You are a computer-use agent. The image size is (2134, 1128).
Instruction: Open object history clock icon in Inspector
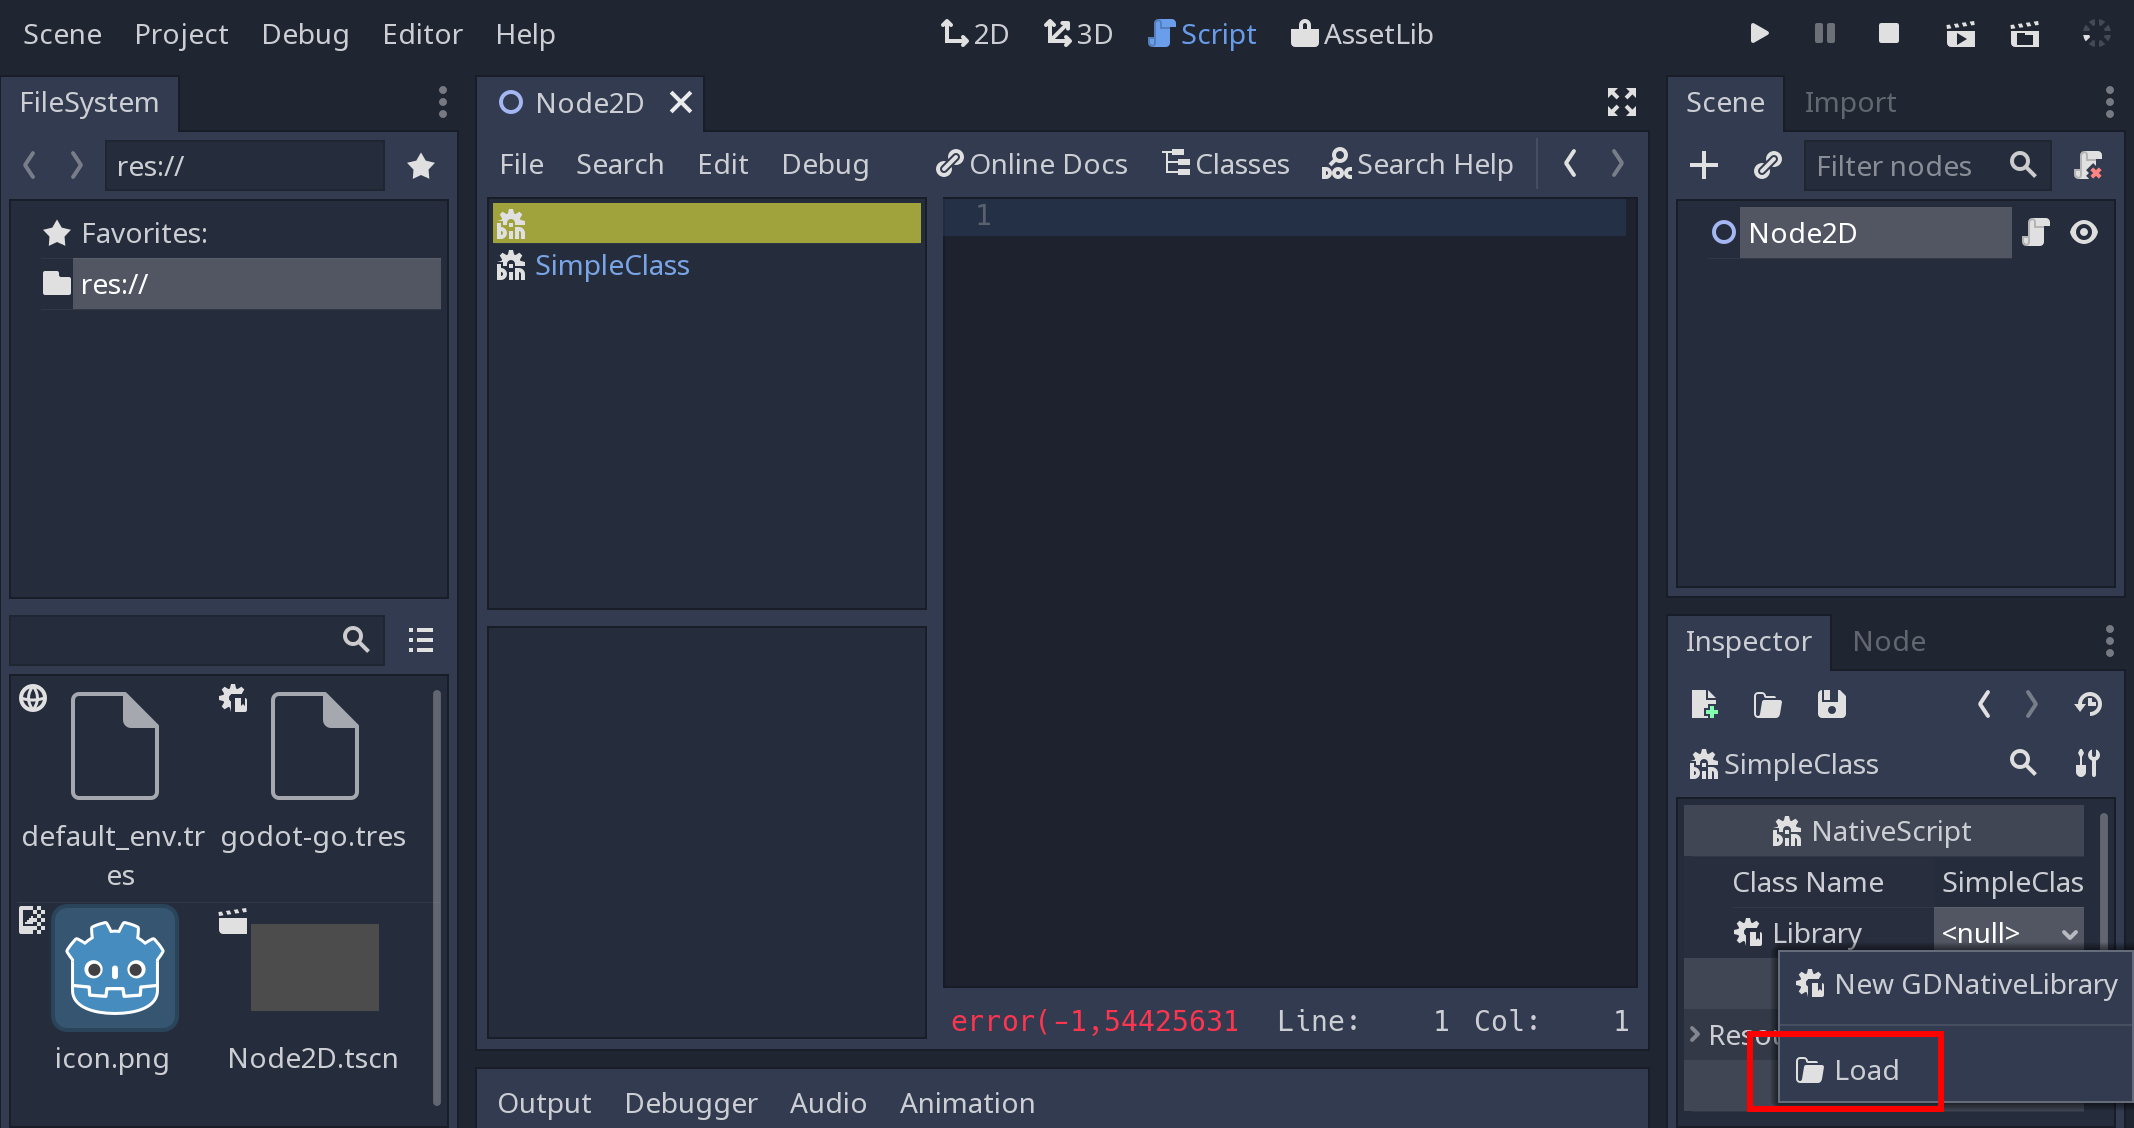tap(2088, 704)
